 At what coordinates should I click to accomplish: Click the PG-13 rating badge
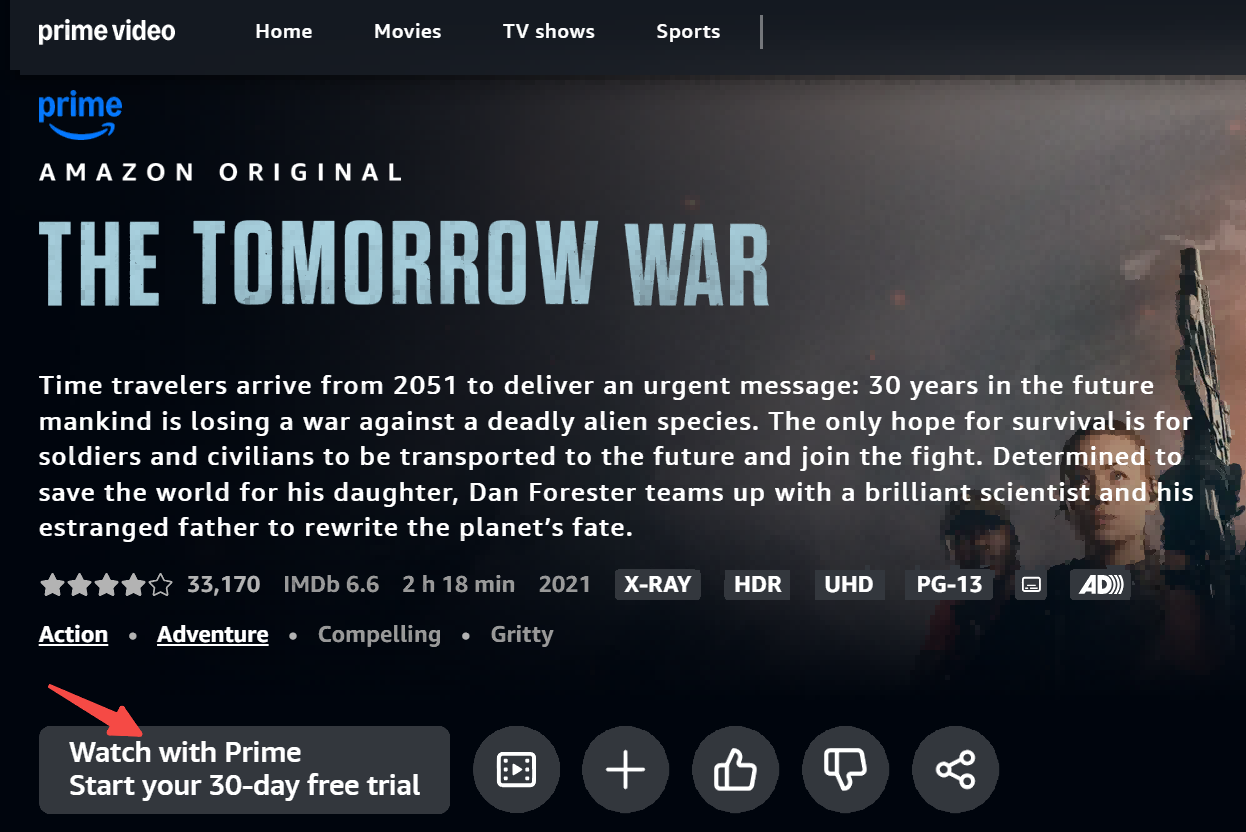tap(949, 584)
